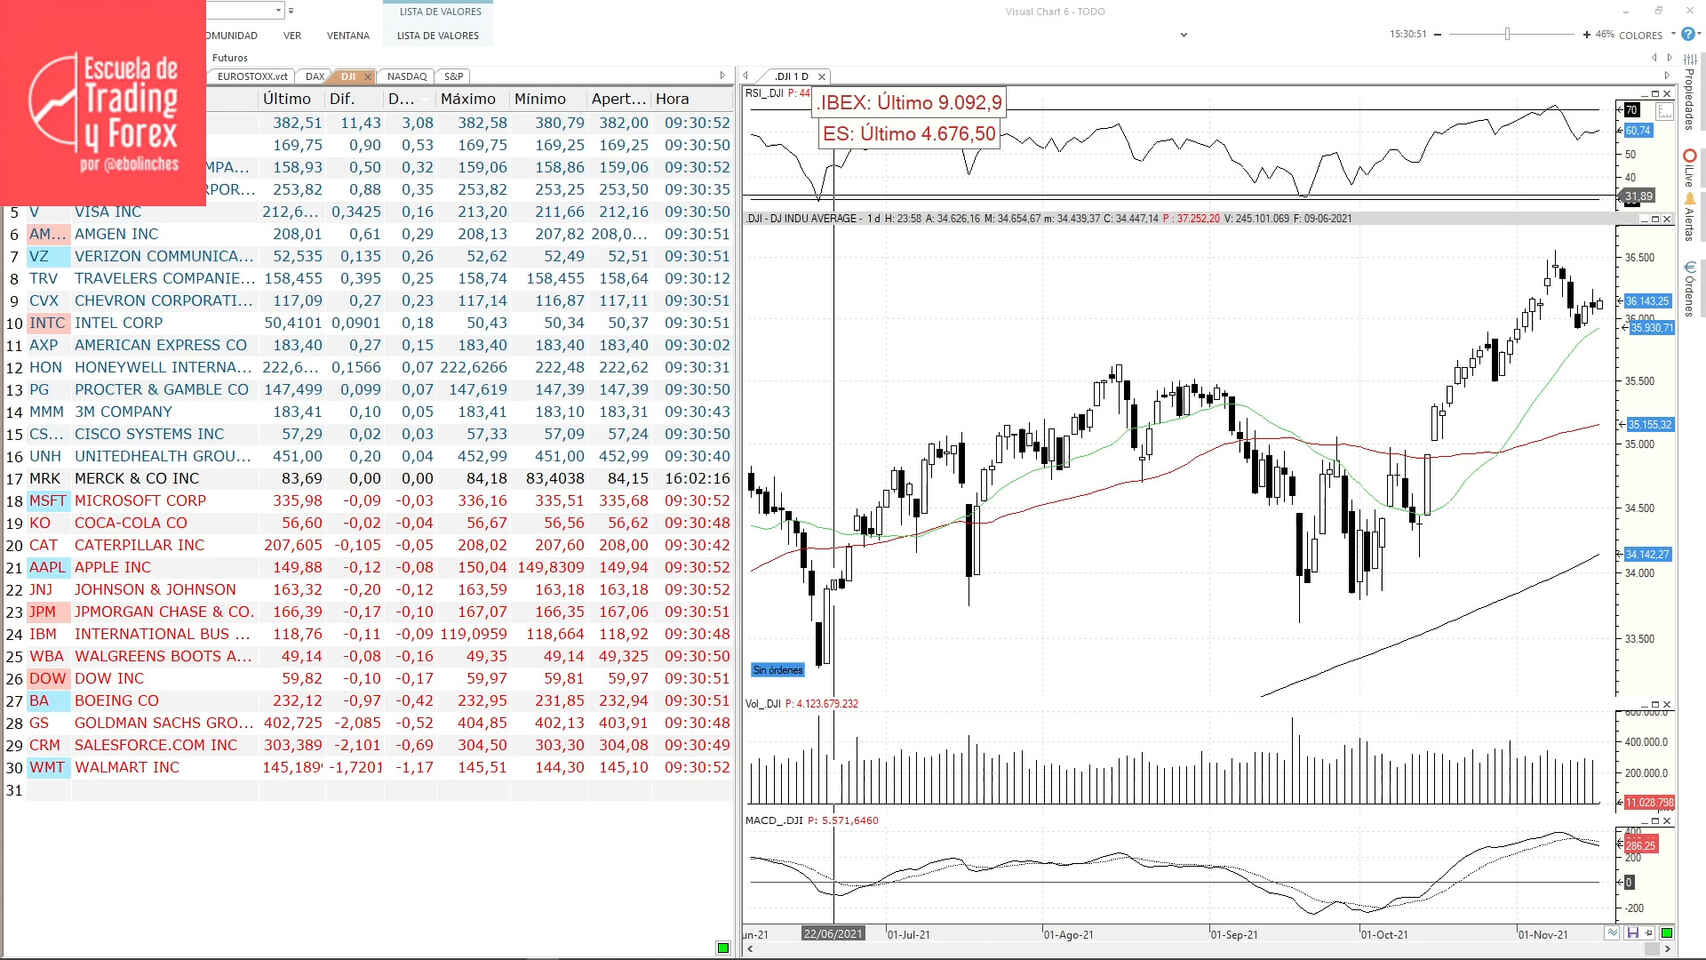This screenshot has width=1706, height=960.
Task: Select the DOW ticker cell
Action: pyautogui.click(x=47, y=679)
